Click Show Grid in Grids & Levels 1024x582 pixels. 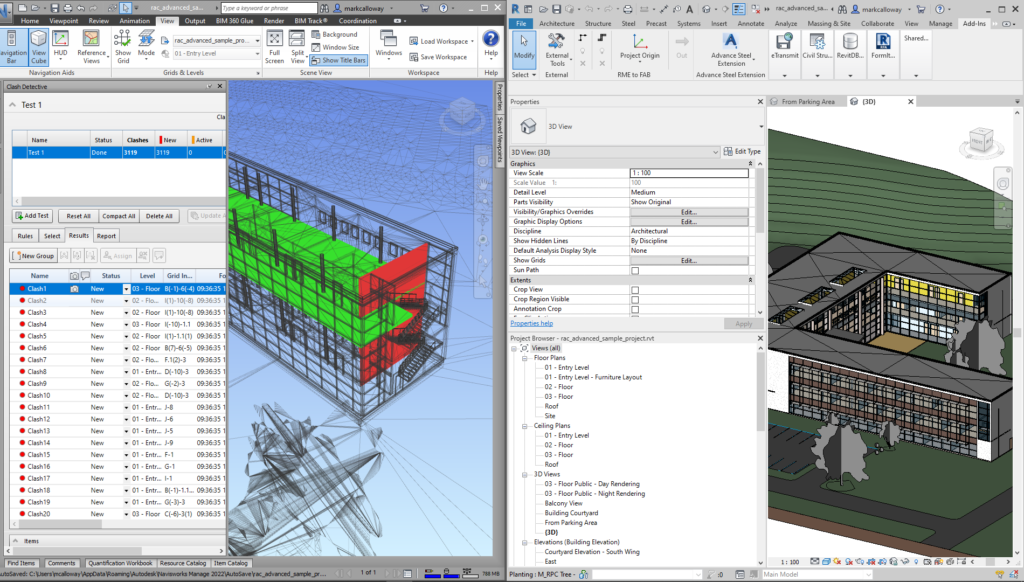click(123, 47)
